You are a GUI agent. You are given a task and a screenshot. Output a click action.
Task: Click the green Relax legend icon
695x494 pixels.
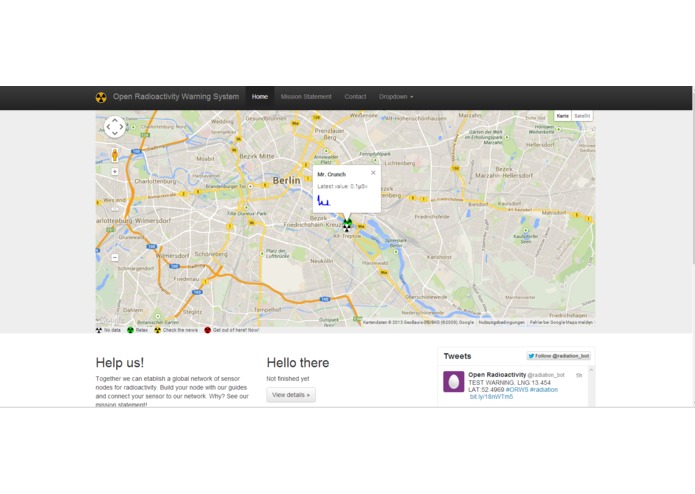pos(130,330)
